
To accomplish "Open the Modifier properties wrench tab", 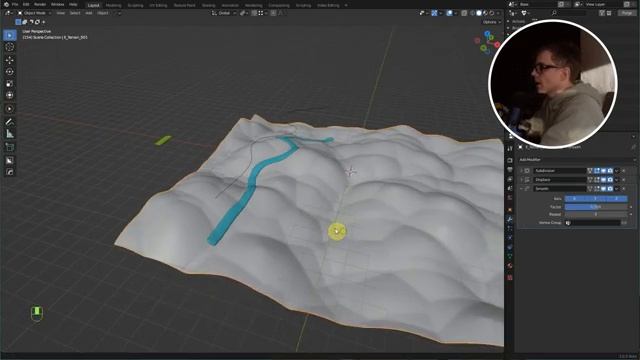I will pos(510,219).
